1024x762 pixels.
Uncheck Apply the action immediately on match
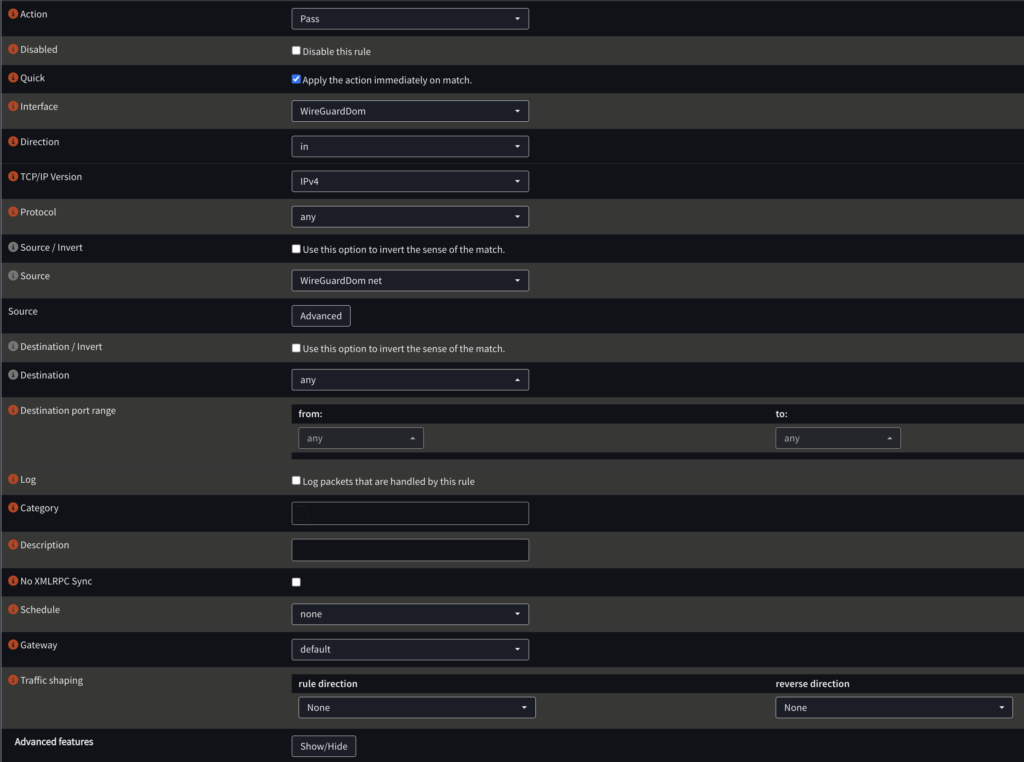click(x=296, y=79)
